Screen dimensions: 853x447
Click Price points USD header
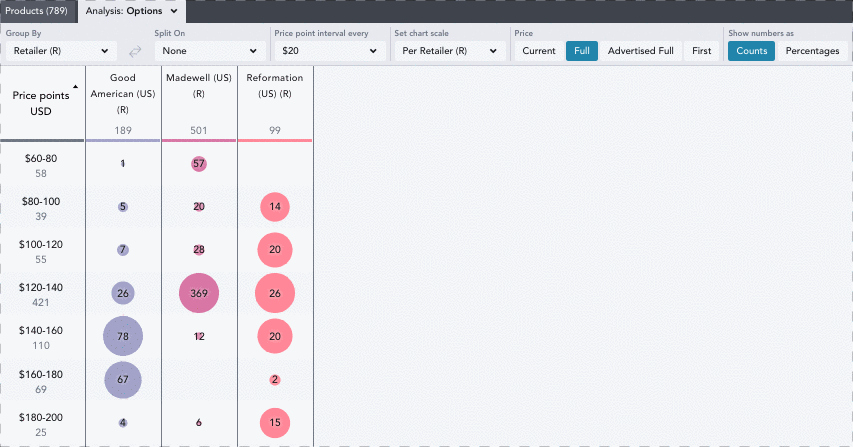click(x=41, y=103)
